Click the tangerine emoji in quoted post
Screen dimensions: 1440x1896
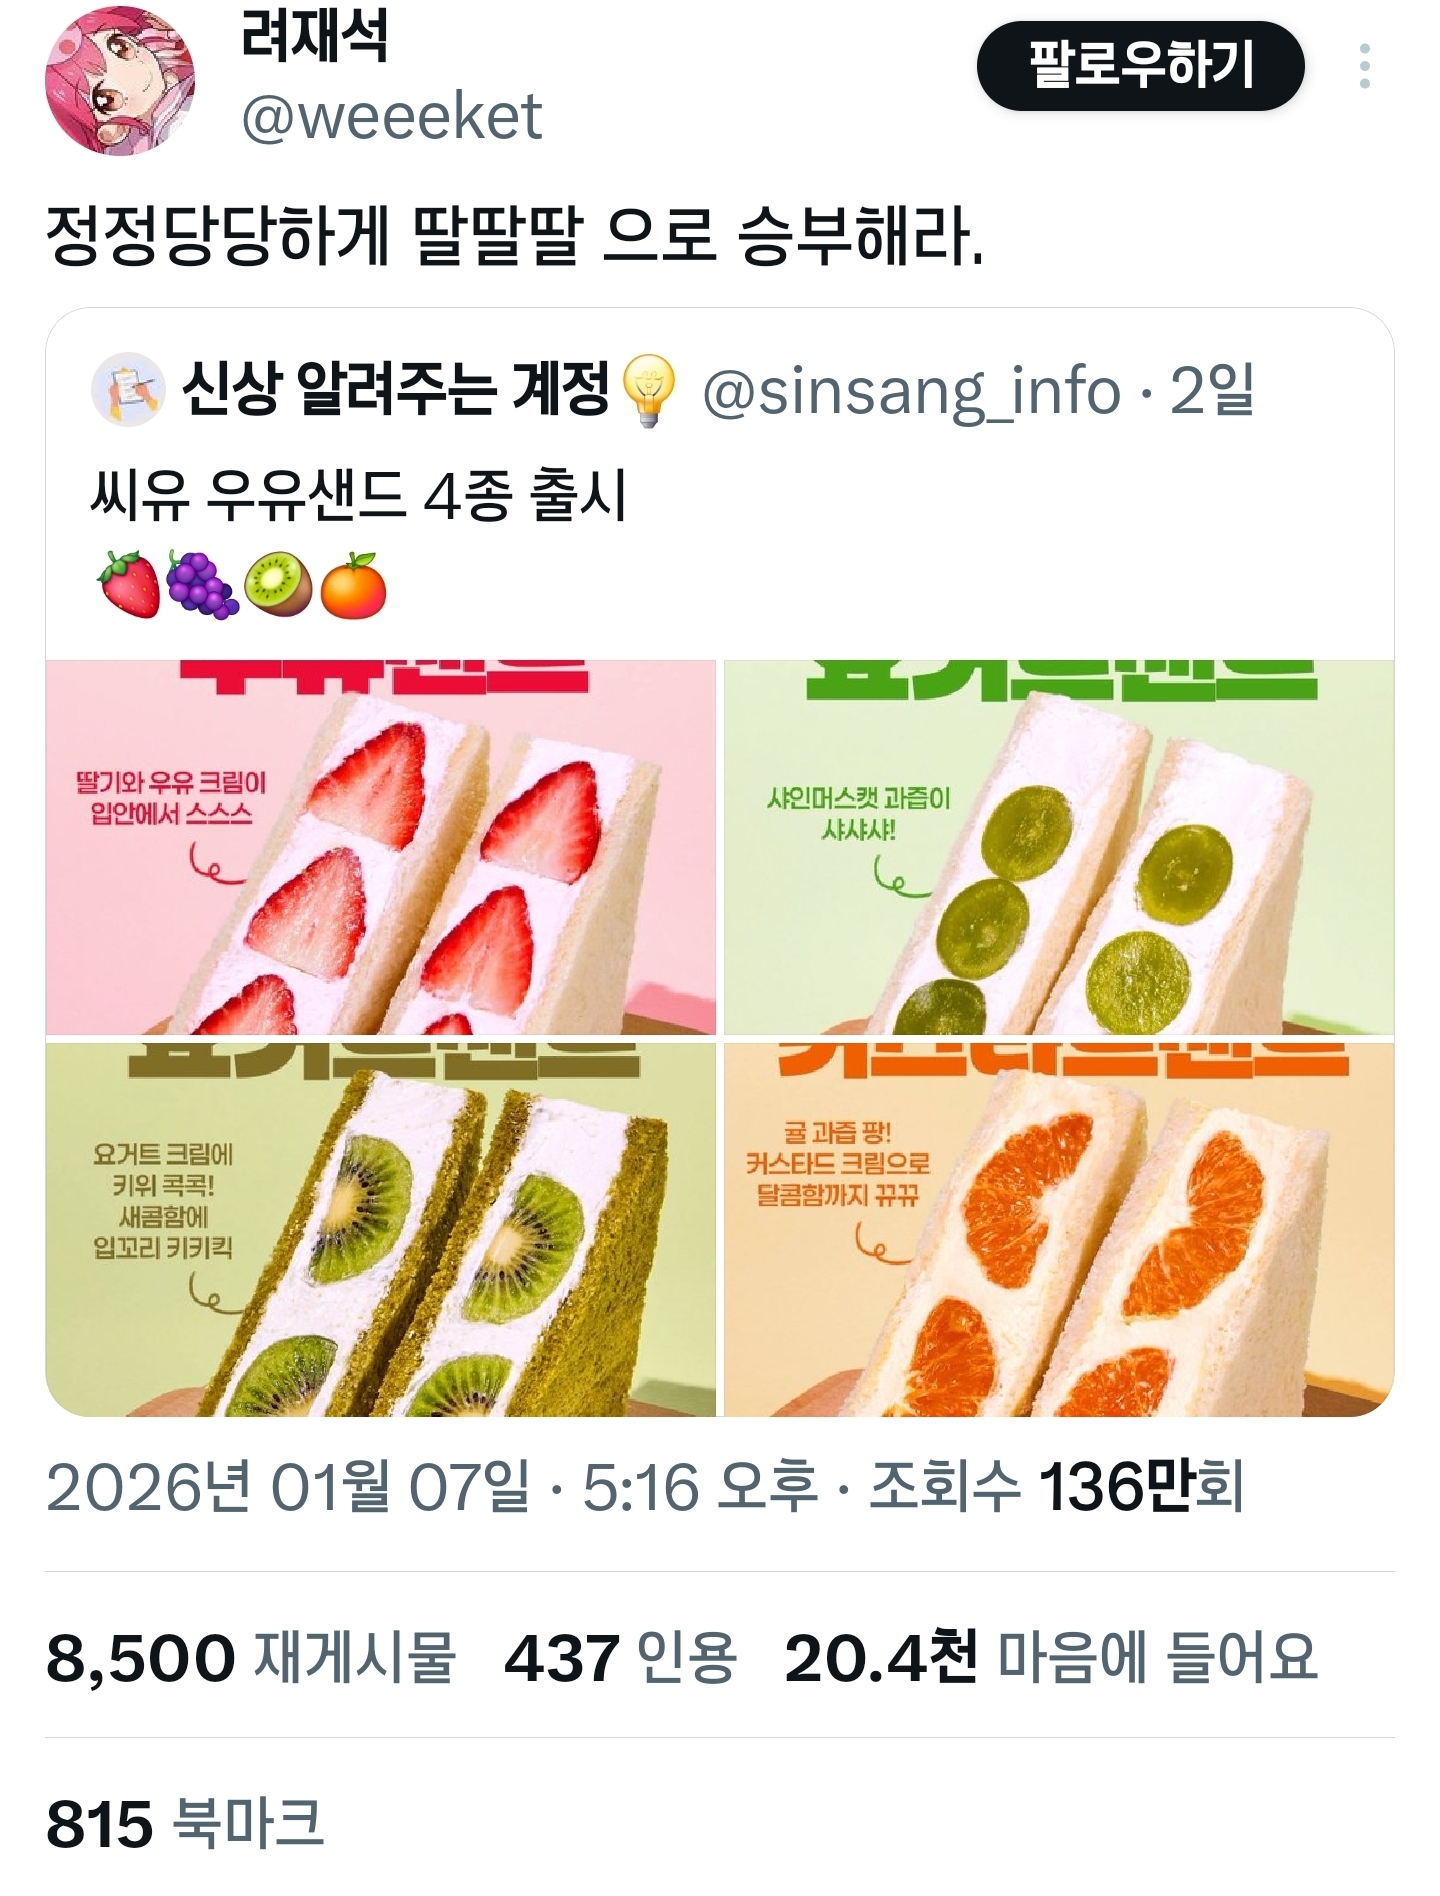click(353, 584)
